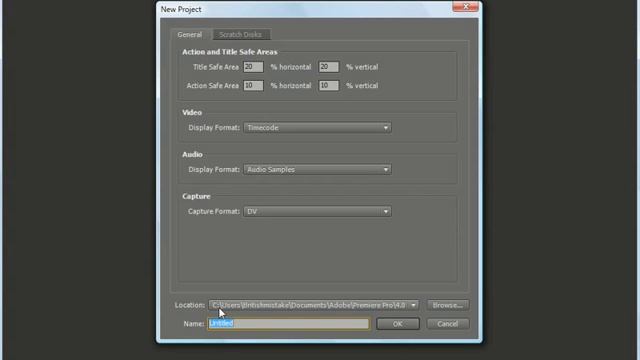Viewport: 640px width, 360px height.
Task: Switch to the General tab
Action: (x=190, y=35)
